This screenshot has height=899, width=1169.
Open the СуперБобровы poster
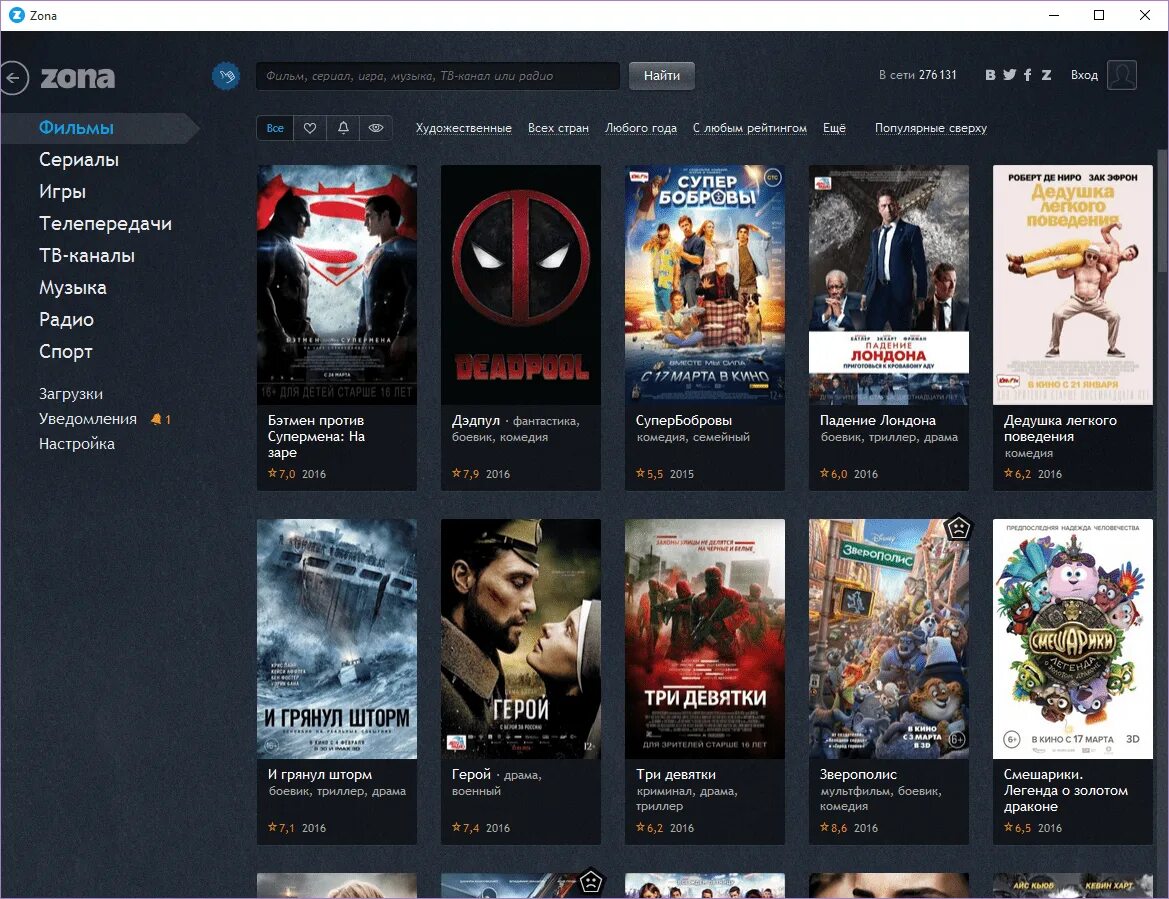[x=705, y=285]
